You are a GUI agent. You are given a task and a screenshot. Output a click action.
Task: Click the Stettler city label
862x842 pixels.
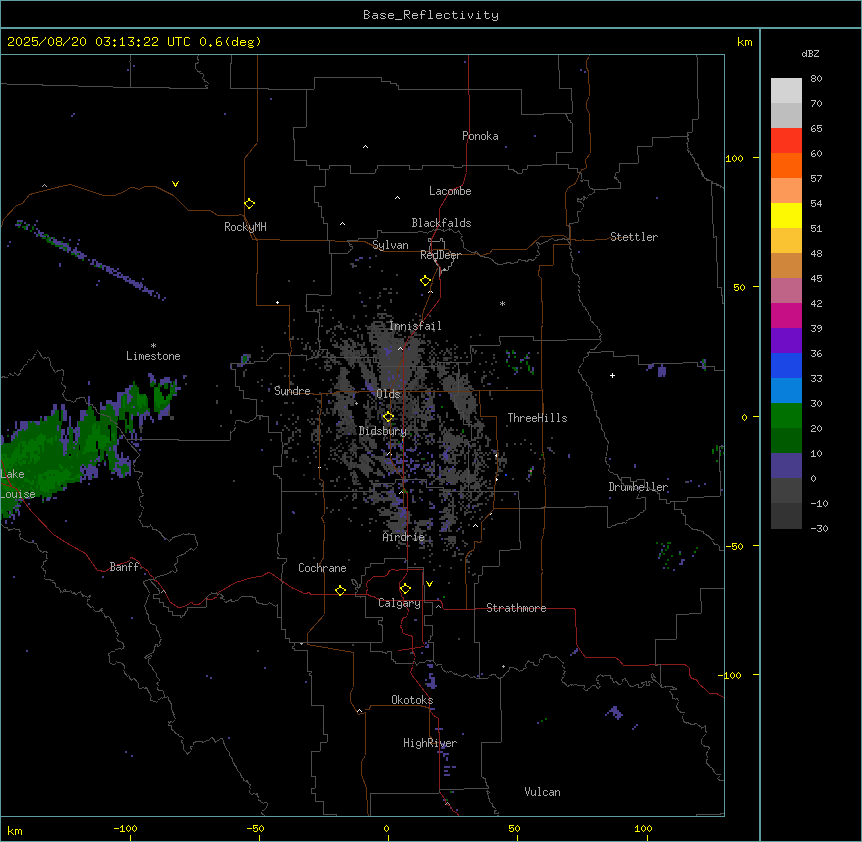tap(634, 237)
